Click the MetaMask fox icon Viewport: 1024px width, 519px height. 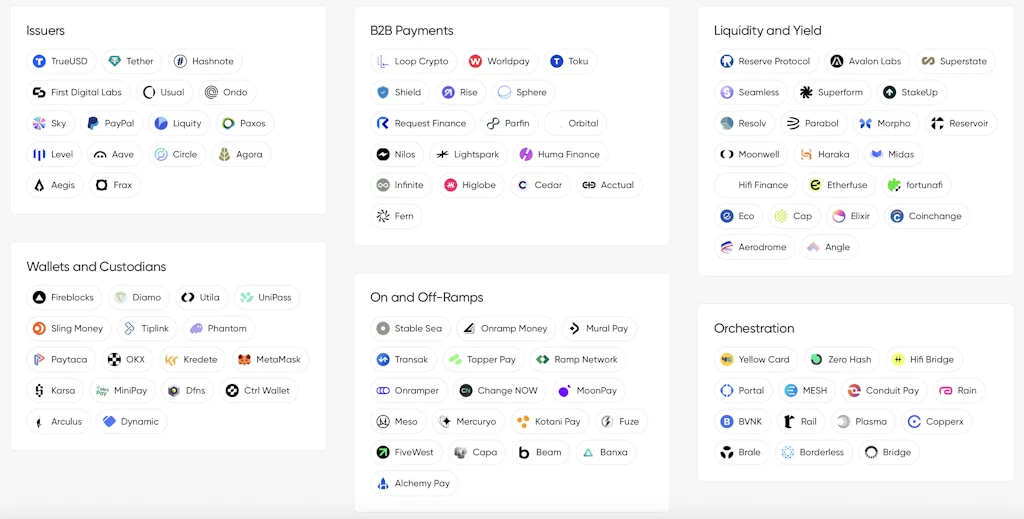click(244, 359)
